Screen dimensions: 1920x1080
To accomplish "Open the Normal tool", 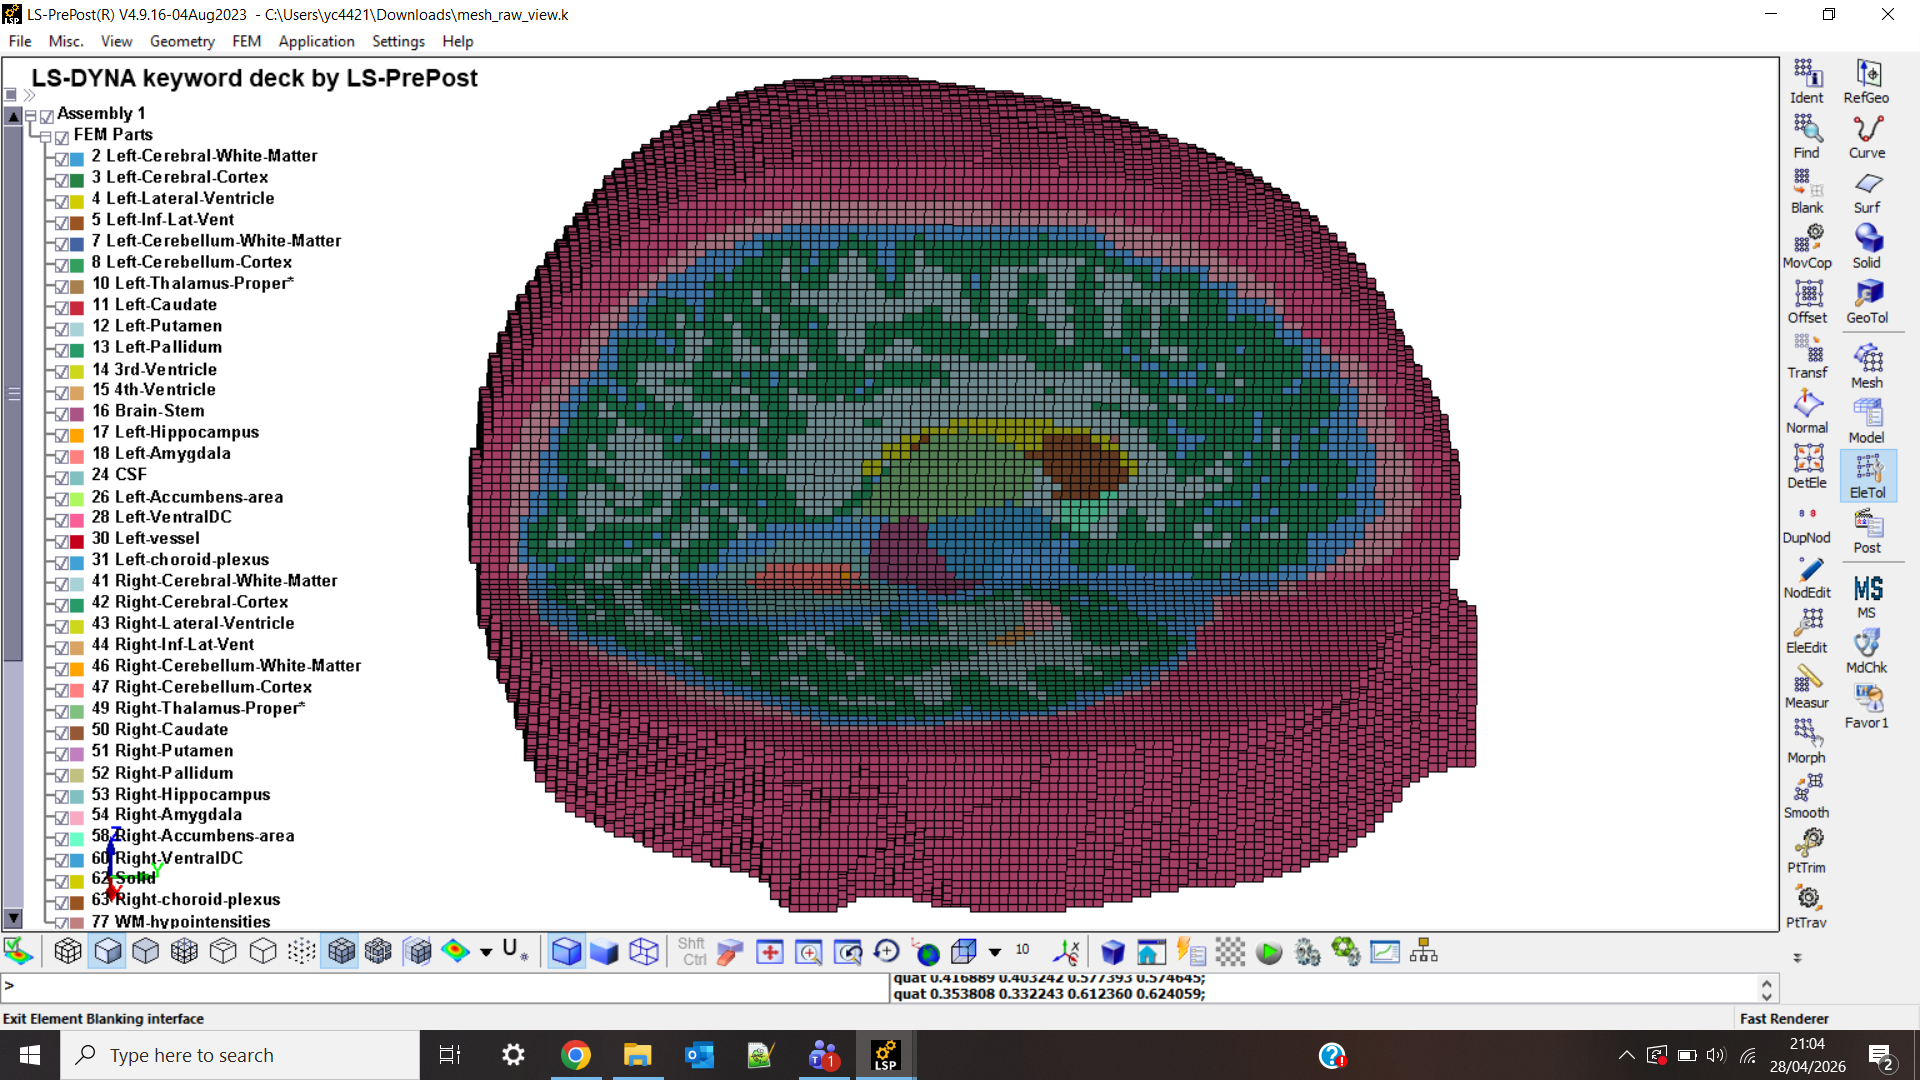I will pyautogui.click(x=1807, y=411).
